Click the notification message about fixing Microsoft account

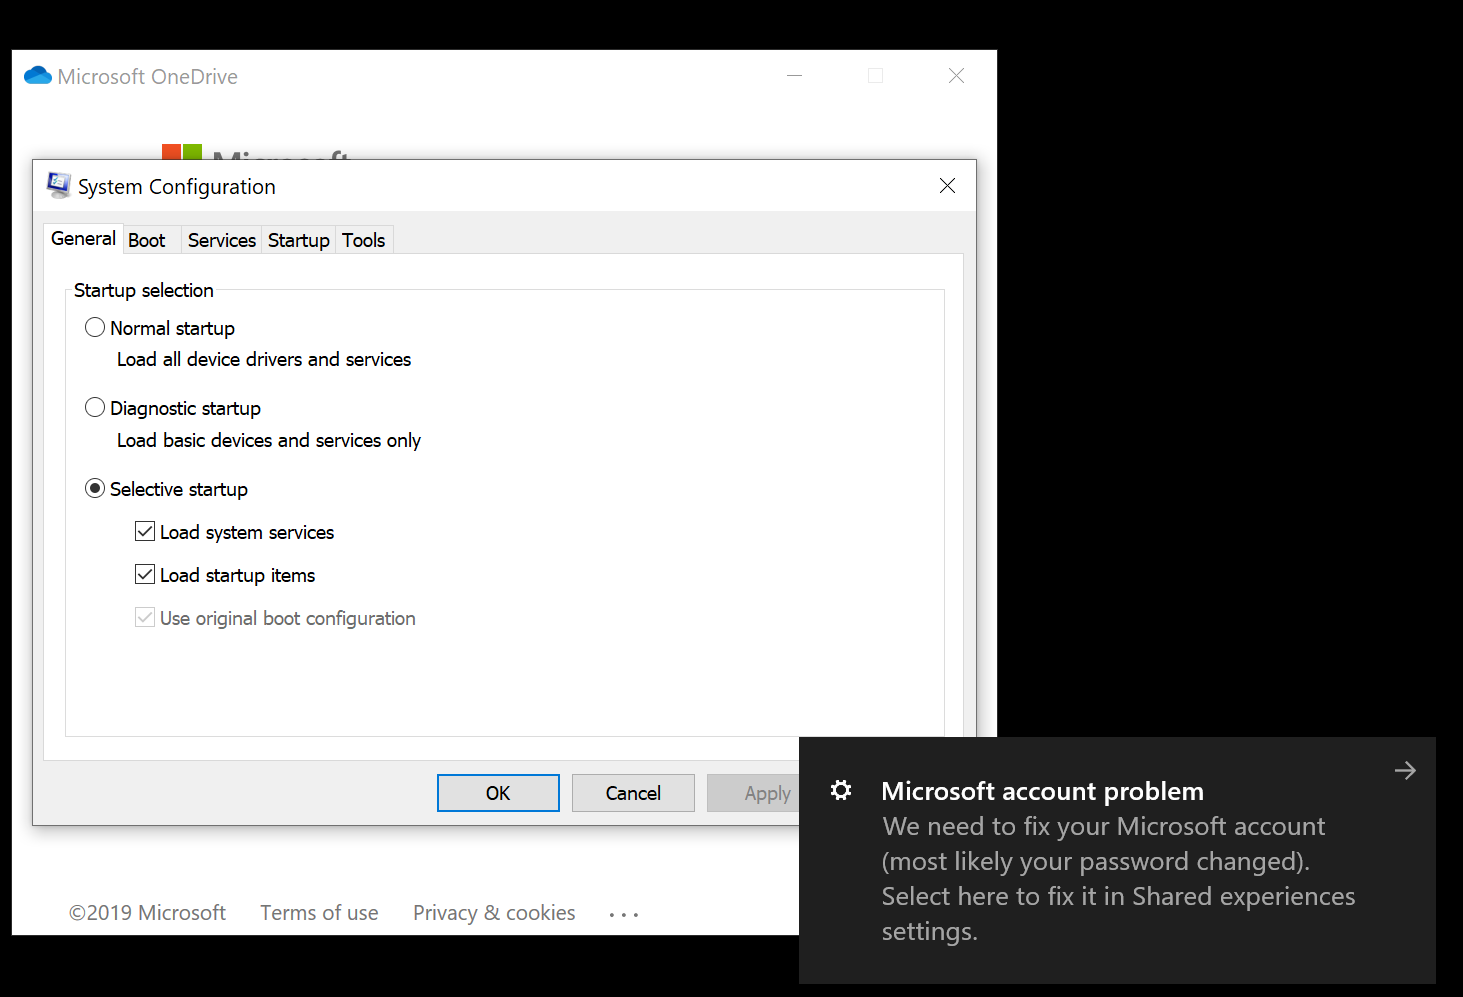(1118, 879)
